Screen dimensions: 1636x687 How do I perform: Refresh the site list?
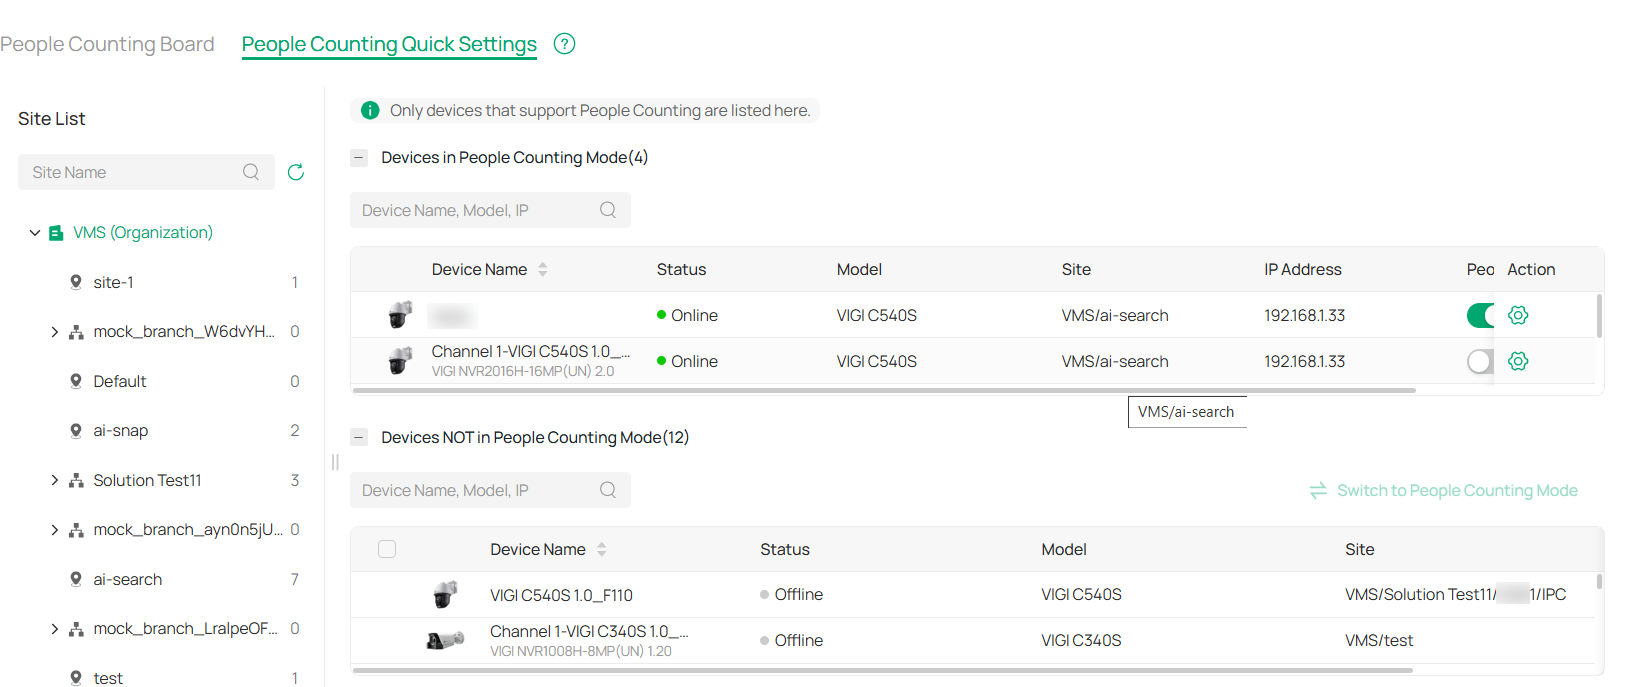[296, 172]
